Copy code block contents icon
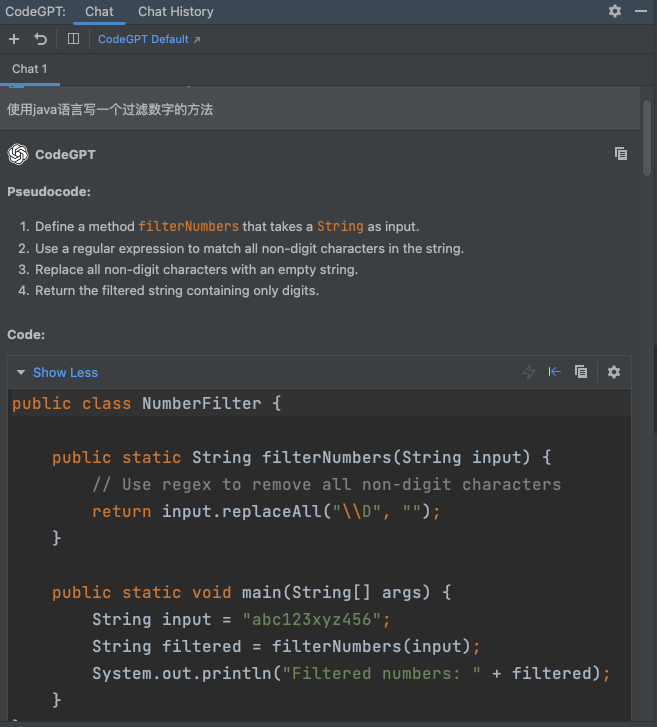This screenshot has width=657, height=727. (x=581, y=372)
